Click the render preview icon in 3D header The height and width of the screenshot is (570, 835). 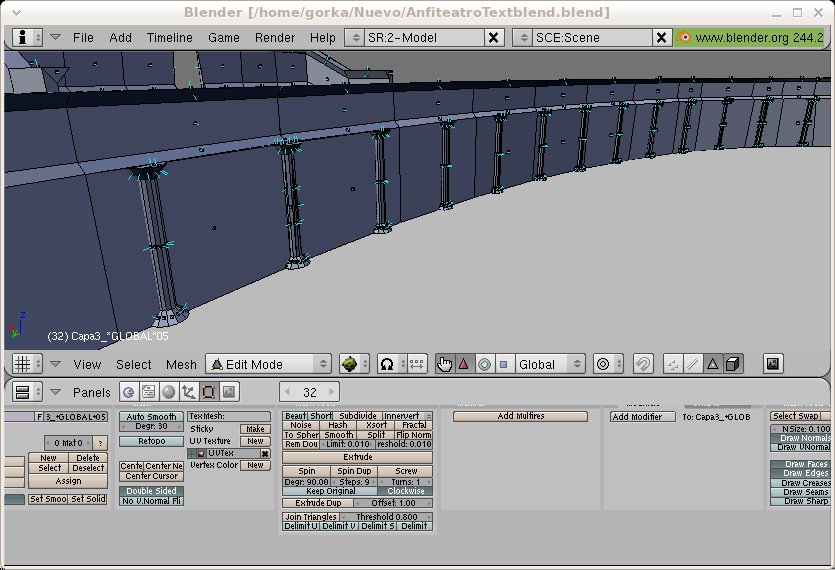(x=773, y=364)
